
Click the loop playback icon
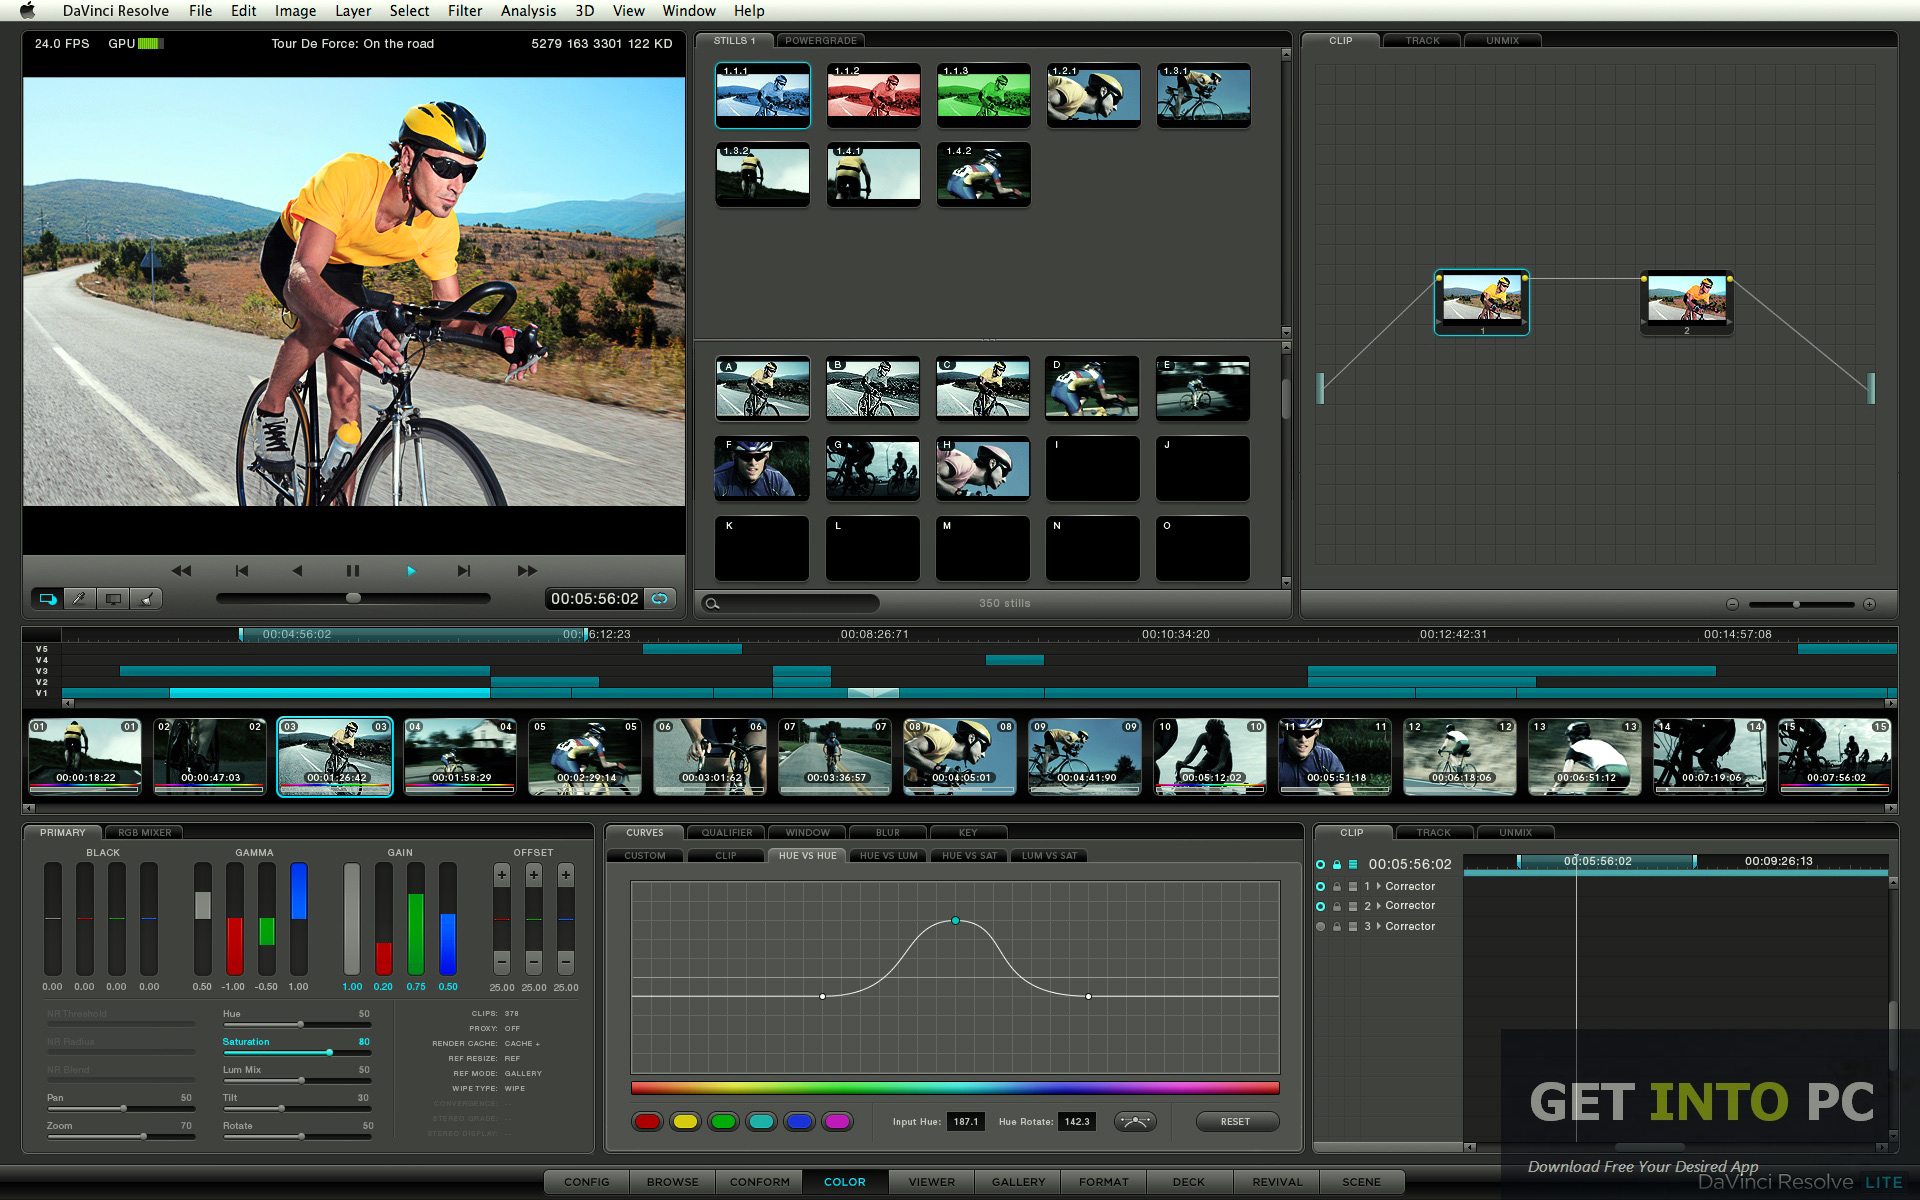663,600
